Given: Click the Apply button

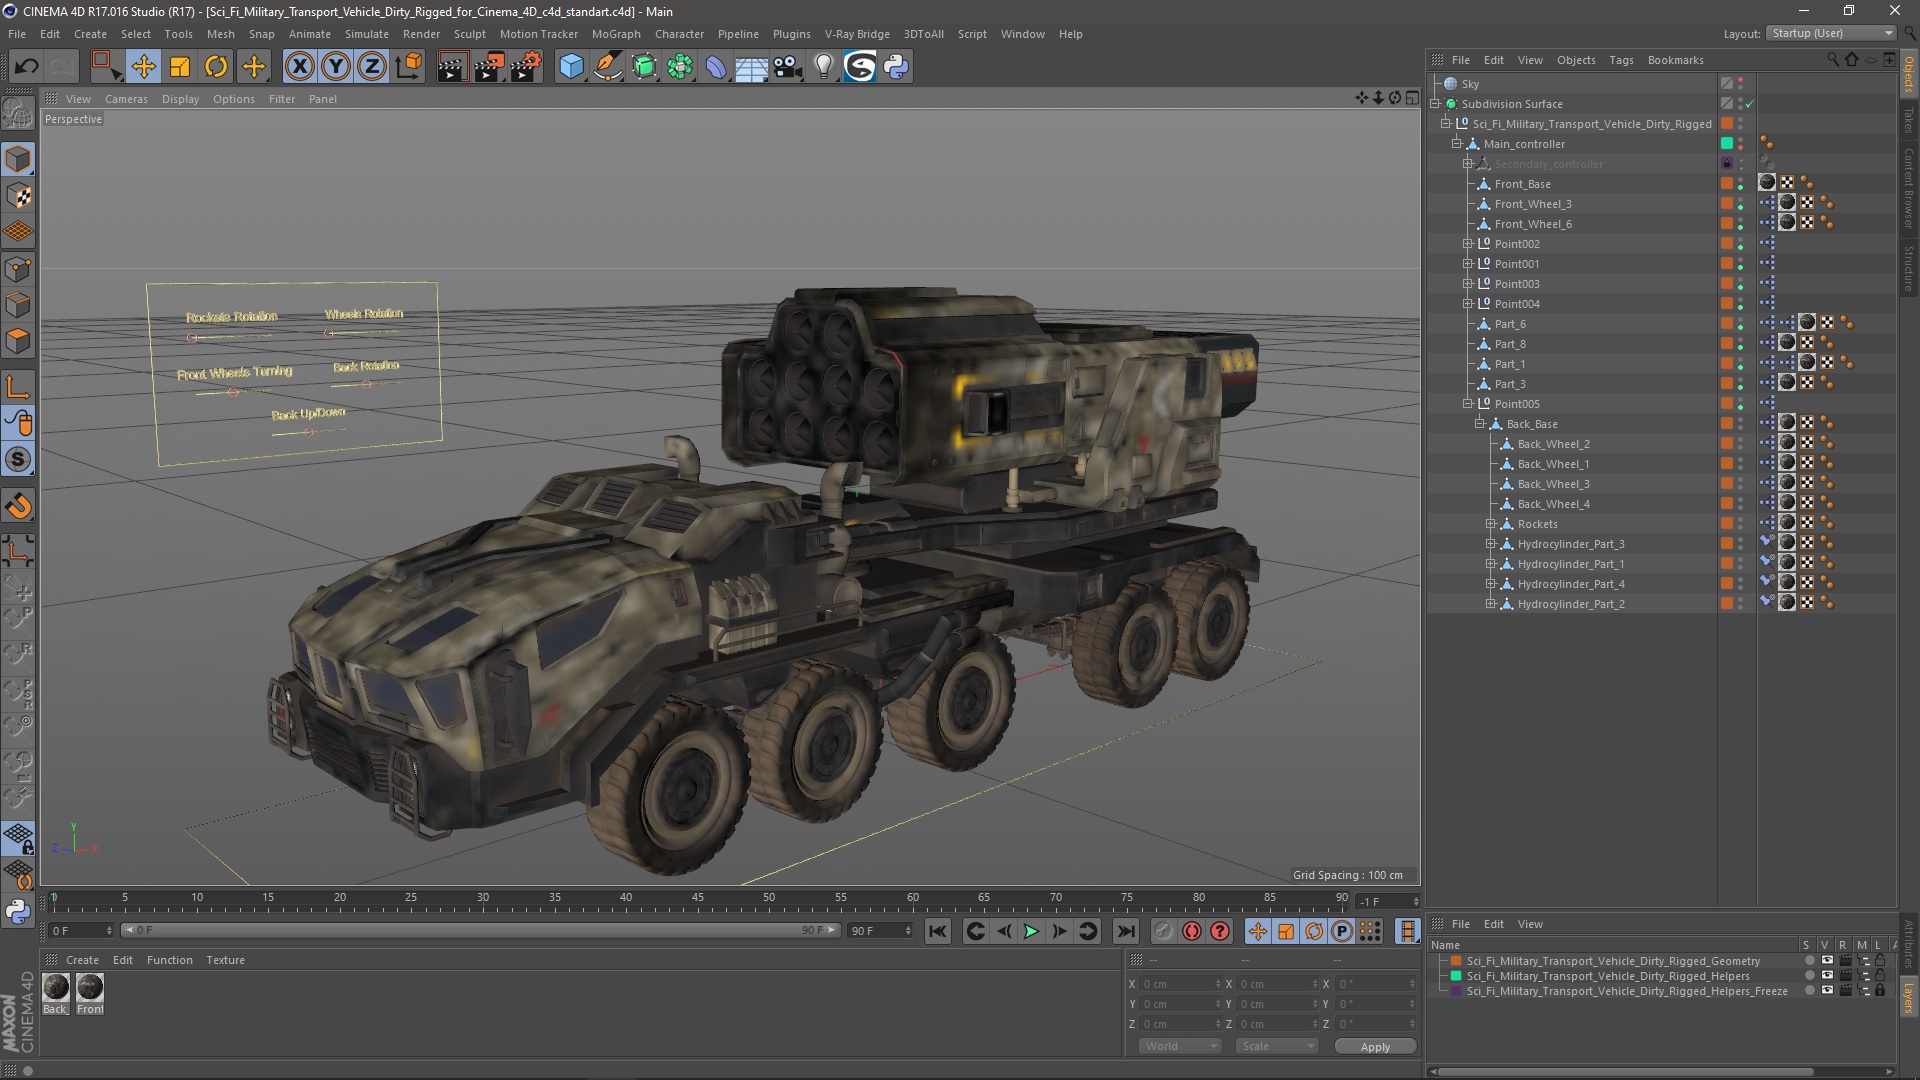Looking at the screenshot, I should click(1375, 1047).
